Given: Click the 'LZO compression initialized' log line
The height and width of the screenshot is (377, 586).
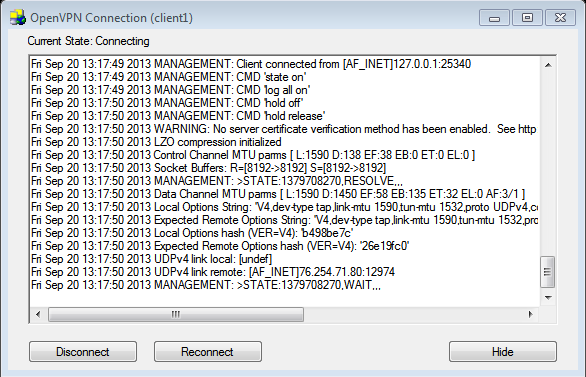Looking at the screenshot, I should (x=156, y=142).
